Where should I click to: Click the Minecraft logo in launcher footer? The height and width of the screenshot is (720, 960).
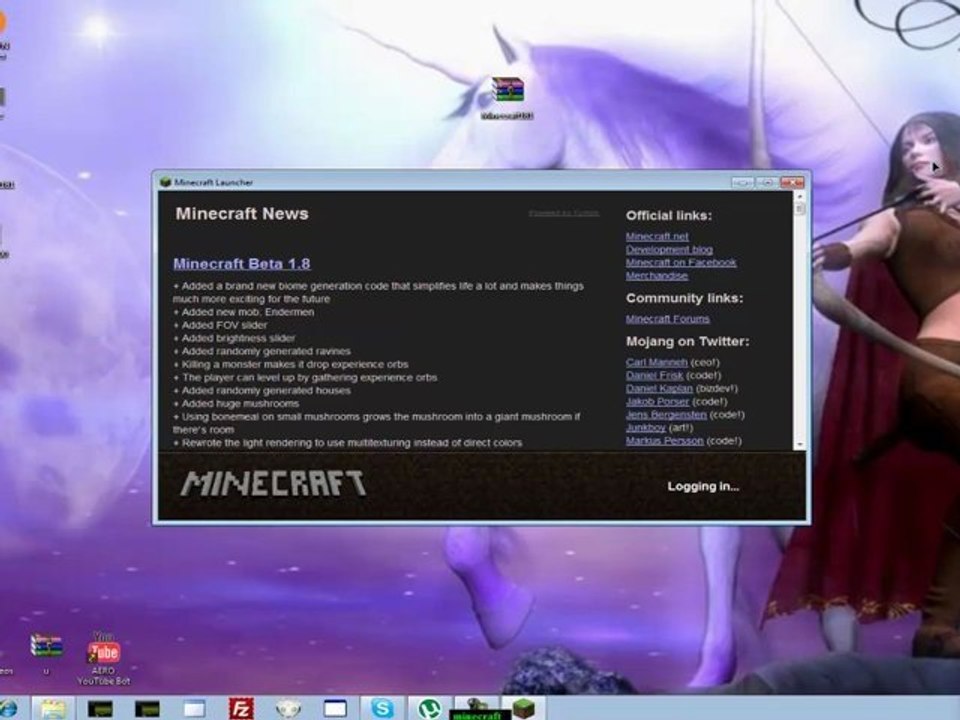click(273, 484)
